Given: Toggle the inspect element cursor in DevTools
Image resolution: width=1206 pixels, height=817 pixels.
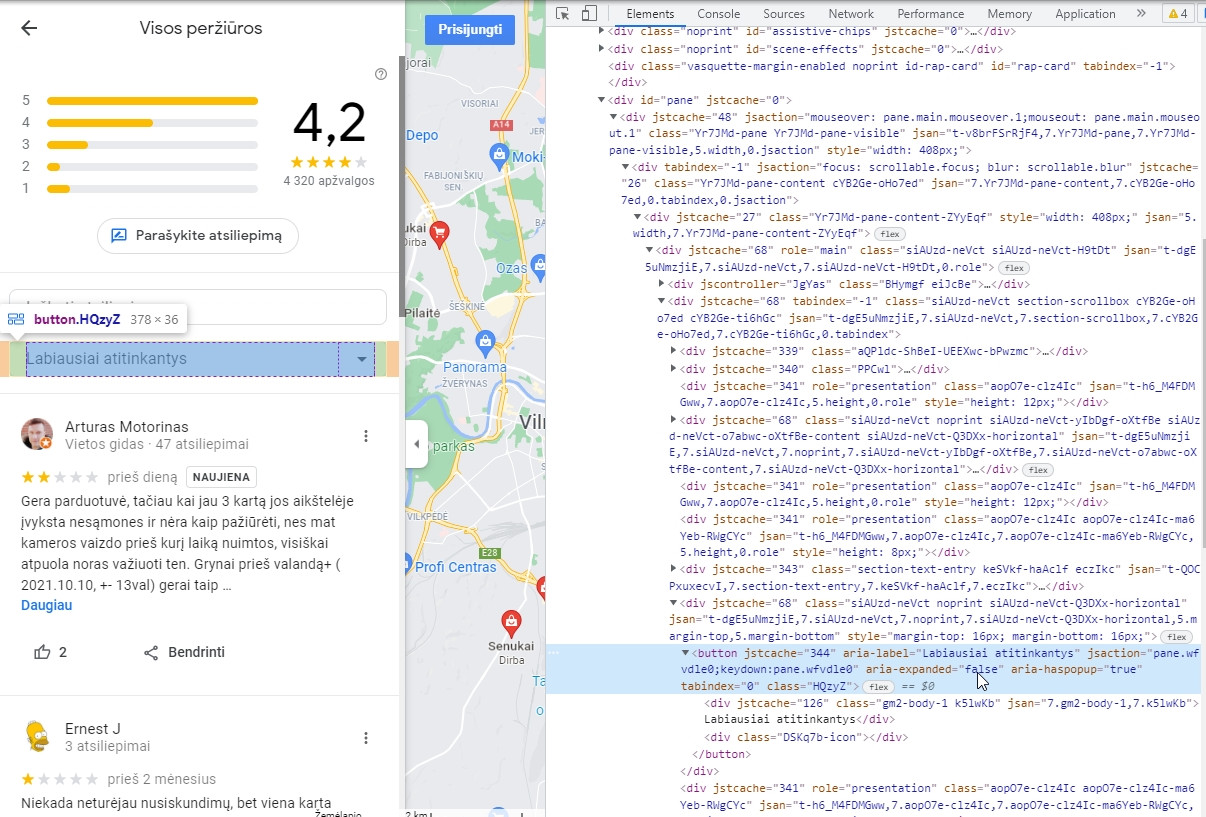Looking at the screenshot, I should (x=564, y=13).
